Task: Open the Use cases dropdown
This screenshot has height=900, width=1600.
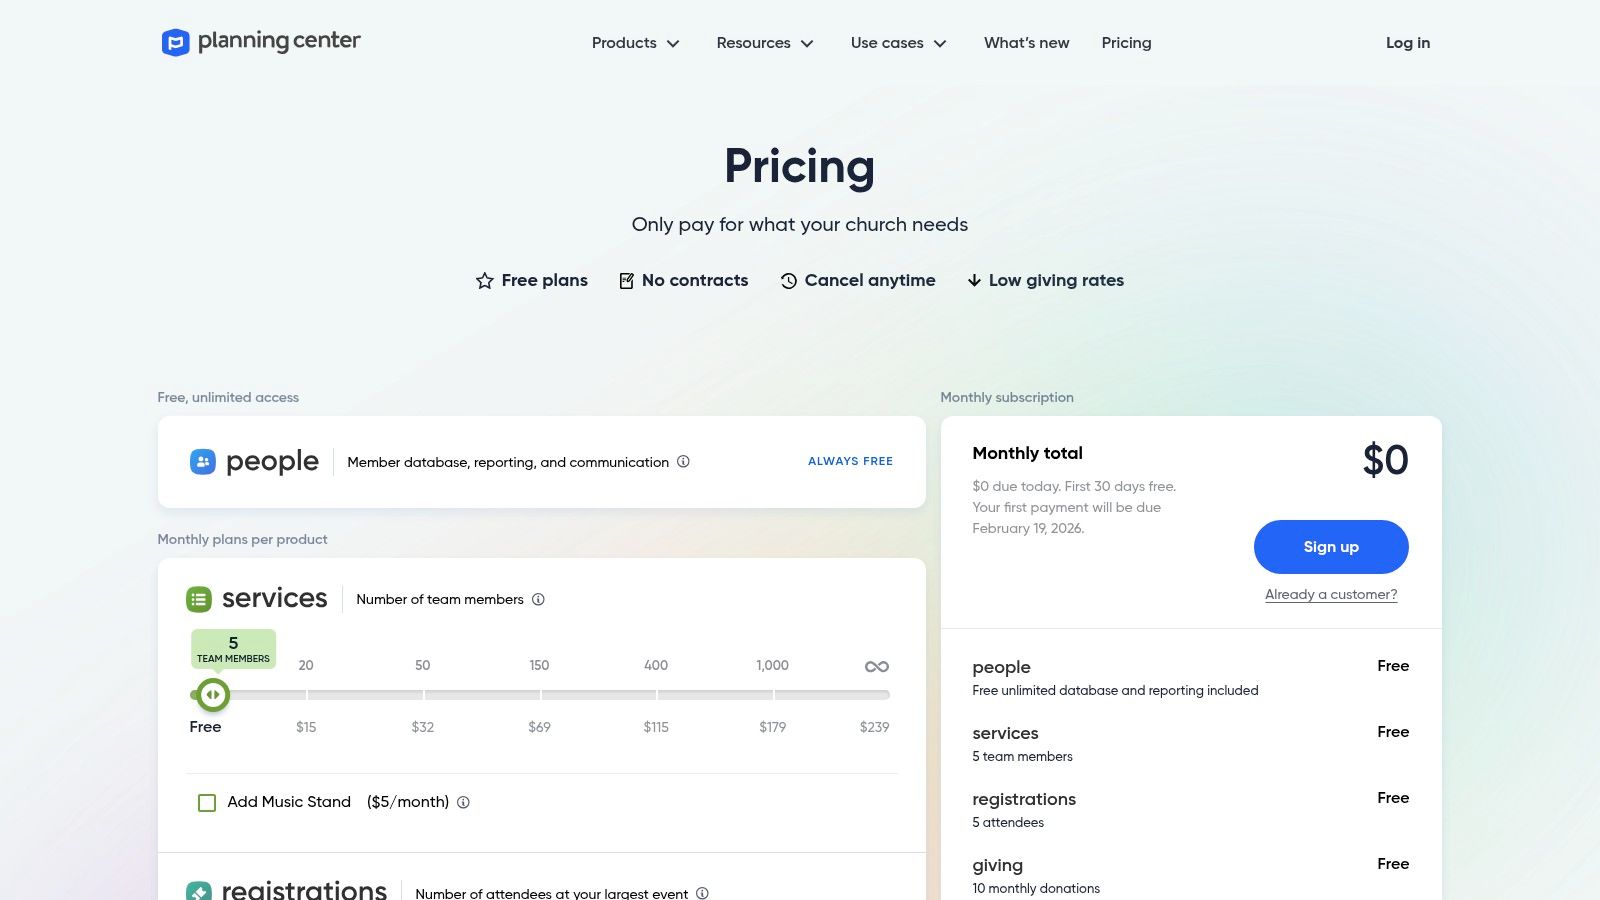Action: [897, 43]
